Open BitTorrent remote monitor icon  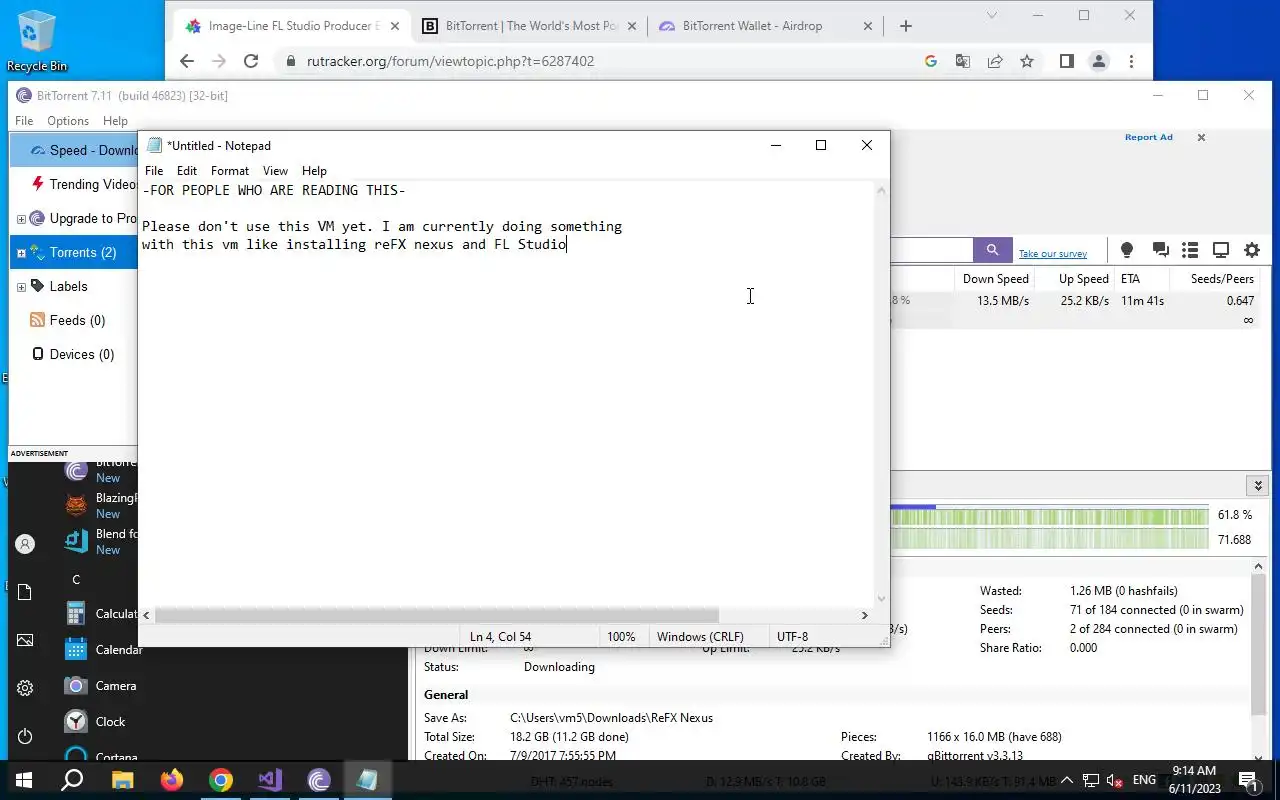click(1221, 250)
